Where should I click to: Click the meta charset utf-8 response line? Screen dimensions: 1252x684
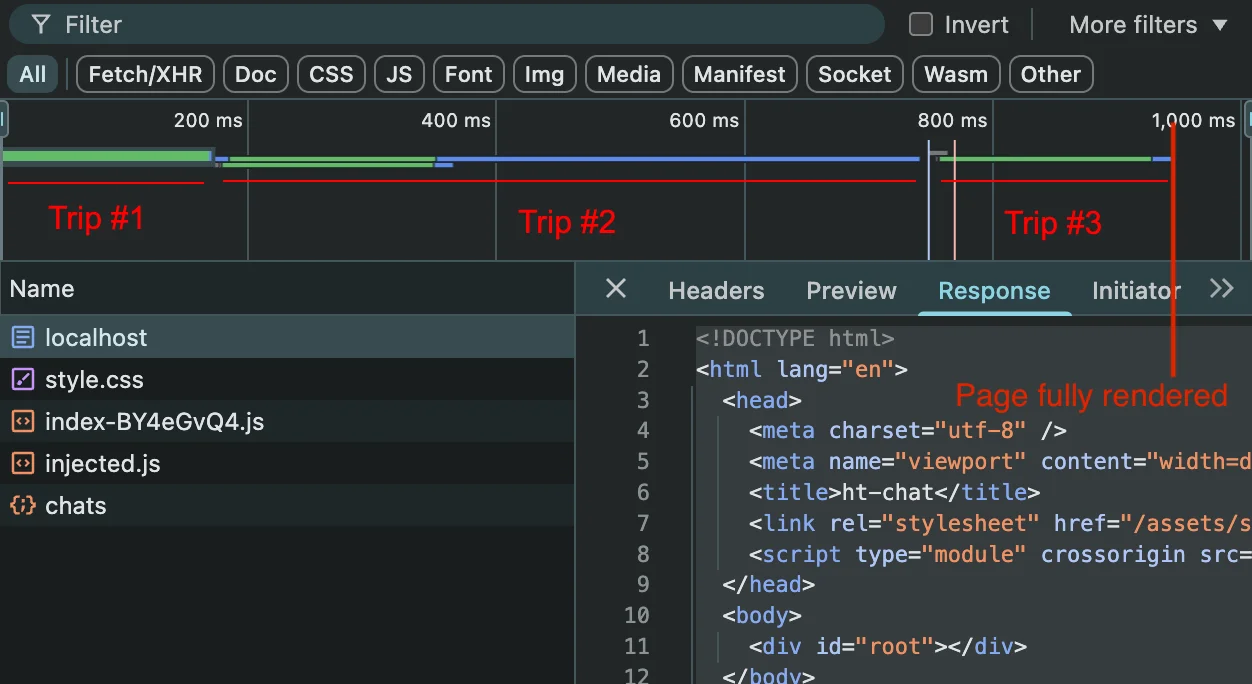pos(908,430)
